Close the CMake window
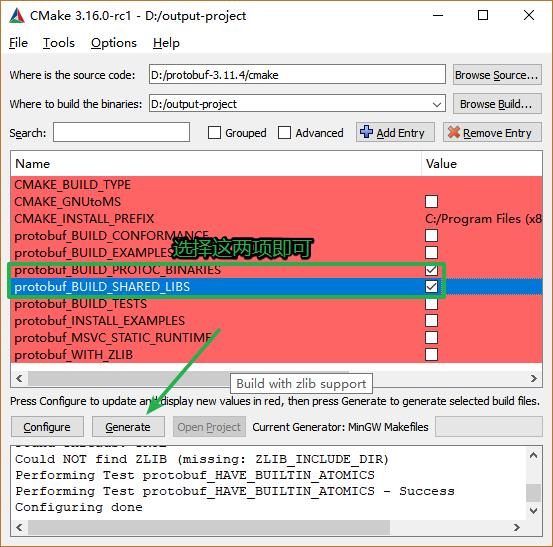553x547 pixels. tap(529, 16)
